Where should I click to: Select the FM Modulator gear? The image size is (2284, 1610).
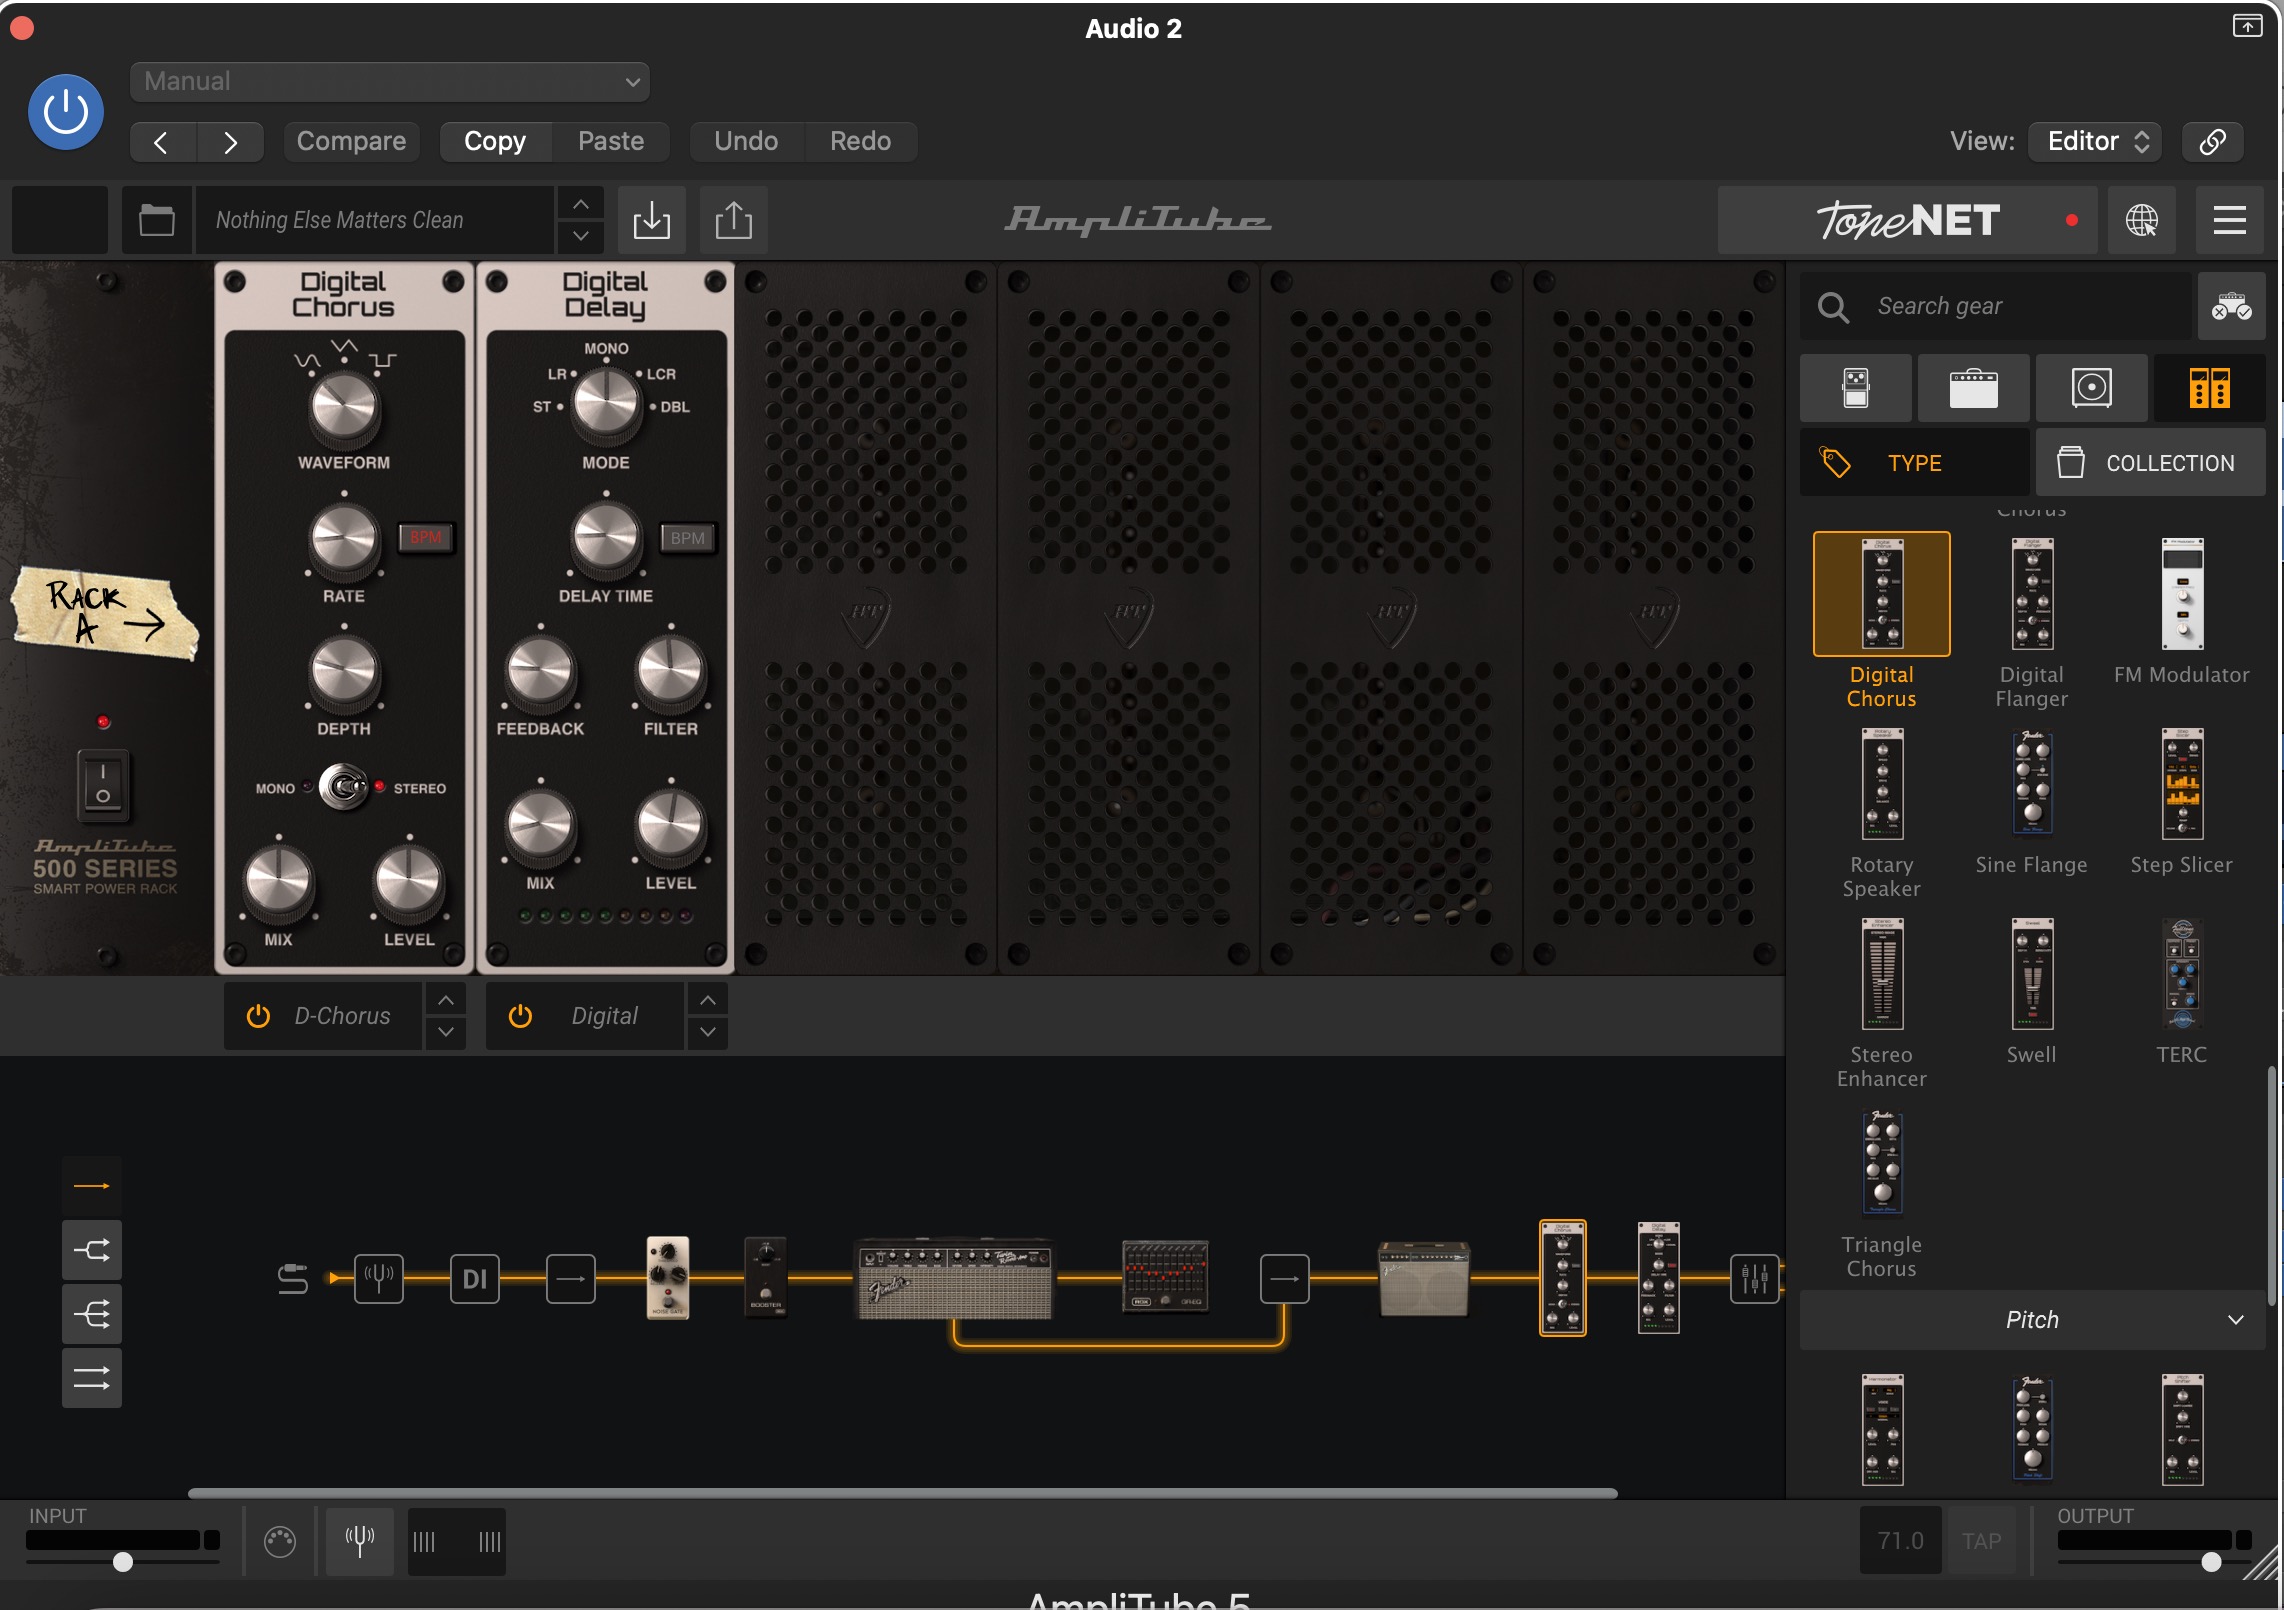click(x=2182, y=594)
